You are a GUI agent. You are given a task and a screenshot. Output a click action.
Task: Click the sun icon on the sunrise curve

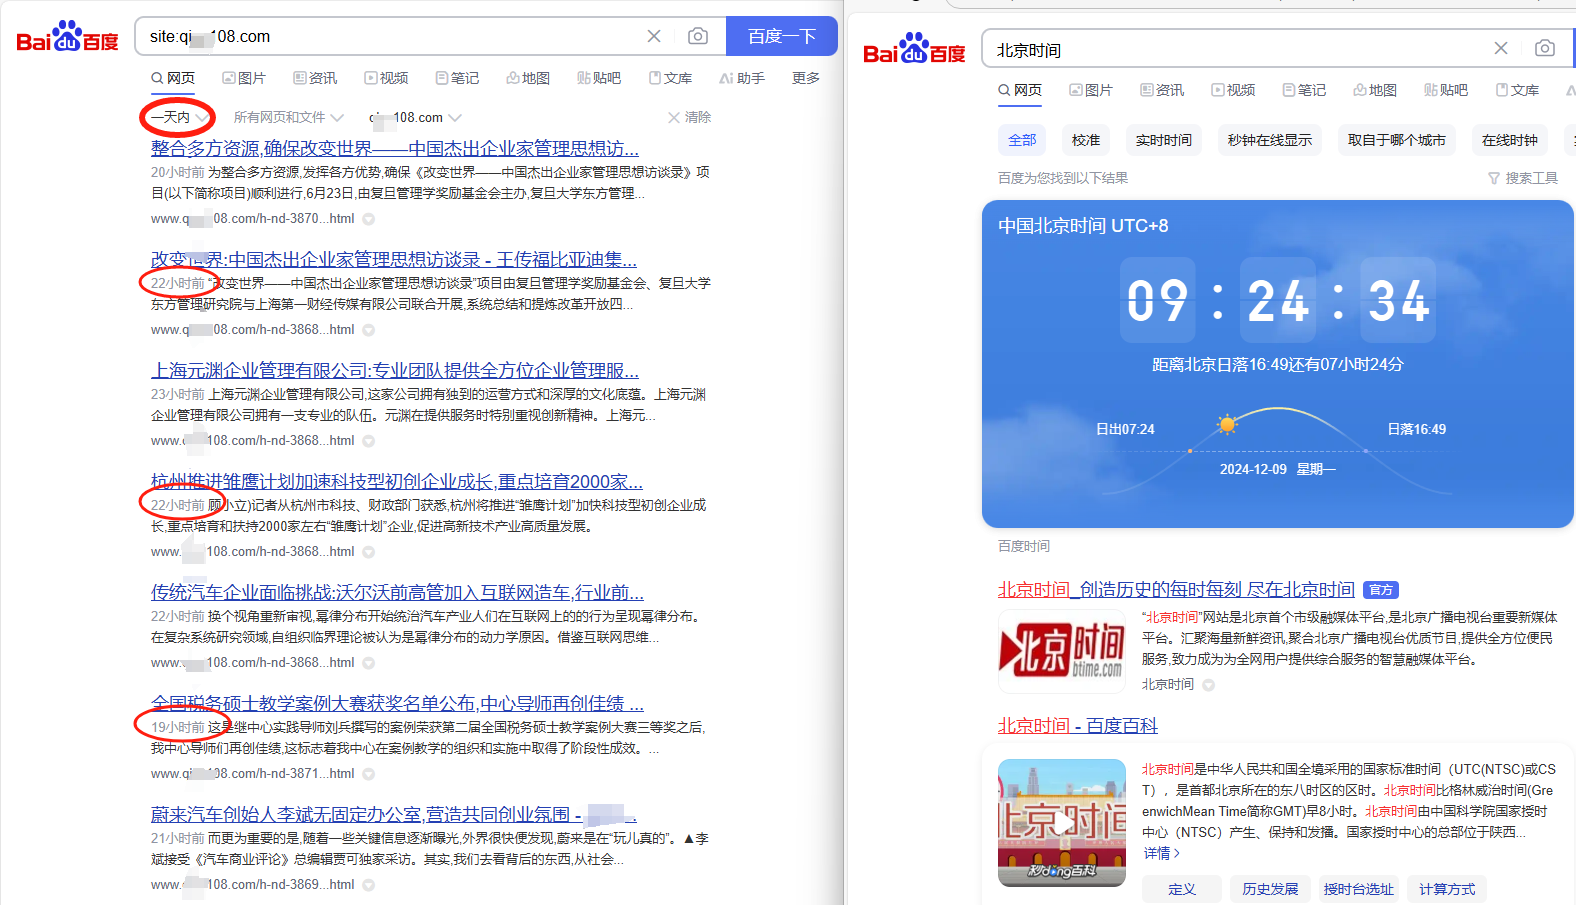[1227, 424]
